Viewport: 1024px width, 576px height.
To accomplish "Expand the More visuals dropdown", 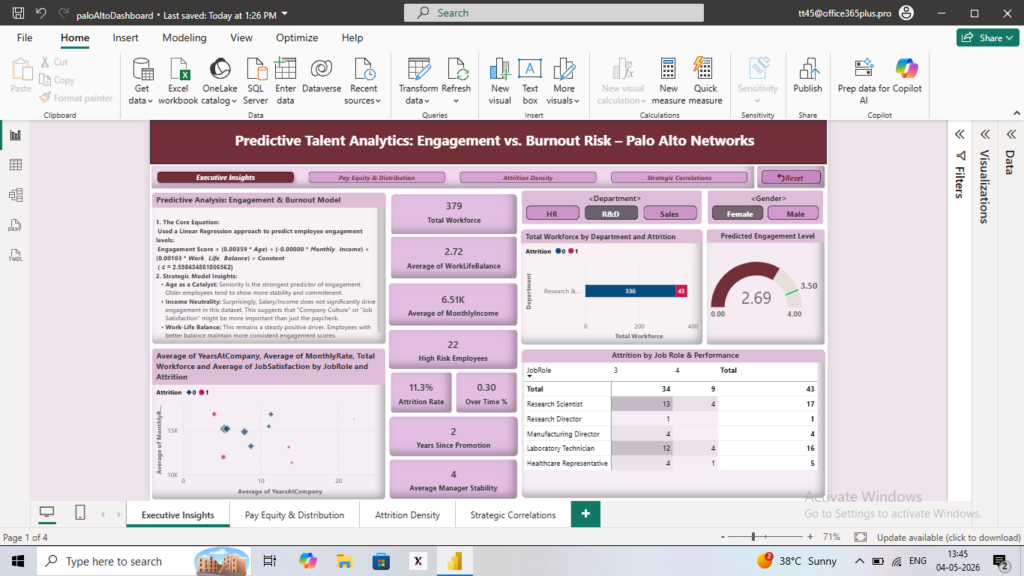I will coord(577,101).
